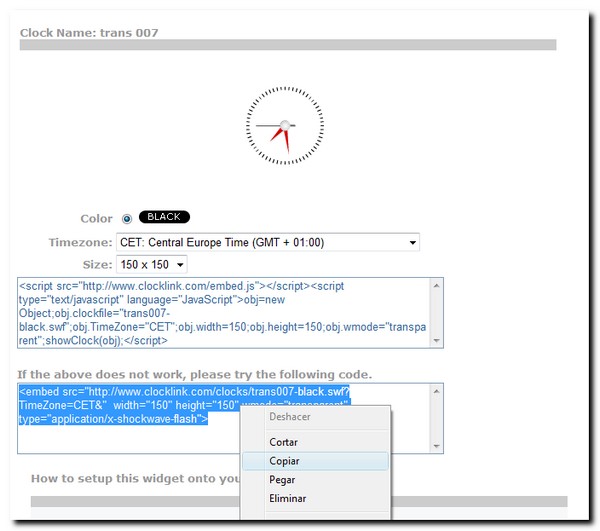Click the analog clock preview

click(x=285, y=125)
